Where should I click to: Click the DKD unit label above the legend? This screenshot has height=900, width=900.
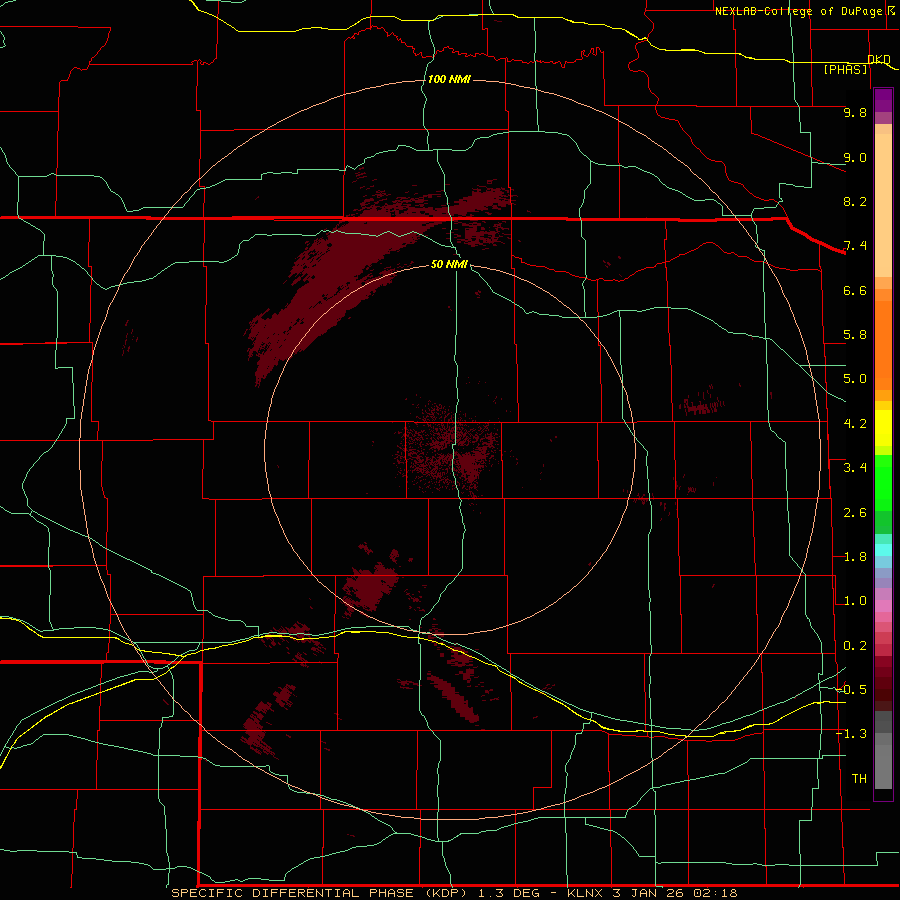[x=879, y=60]
